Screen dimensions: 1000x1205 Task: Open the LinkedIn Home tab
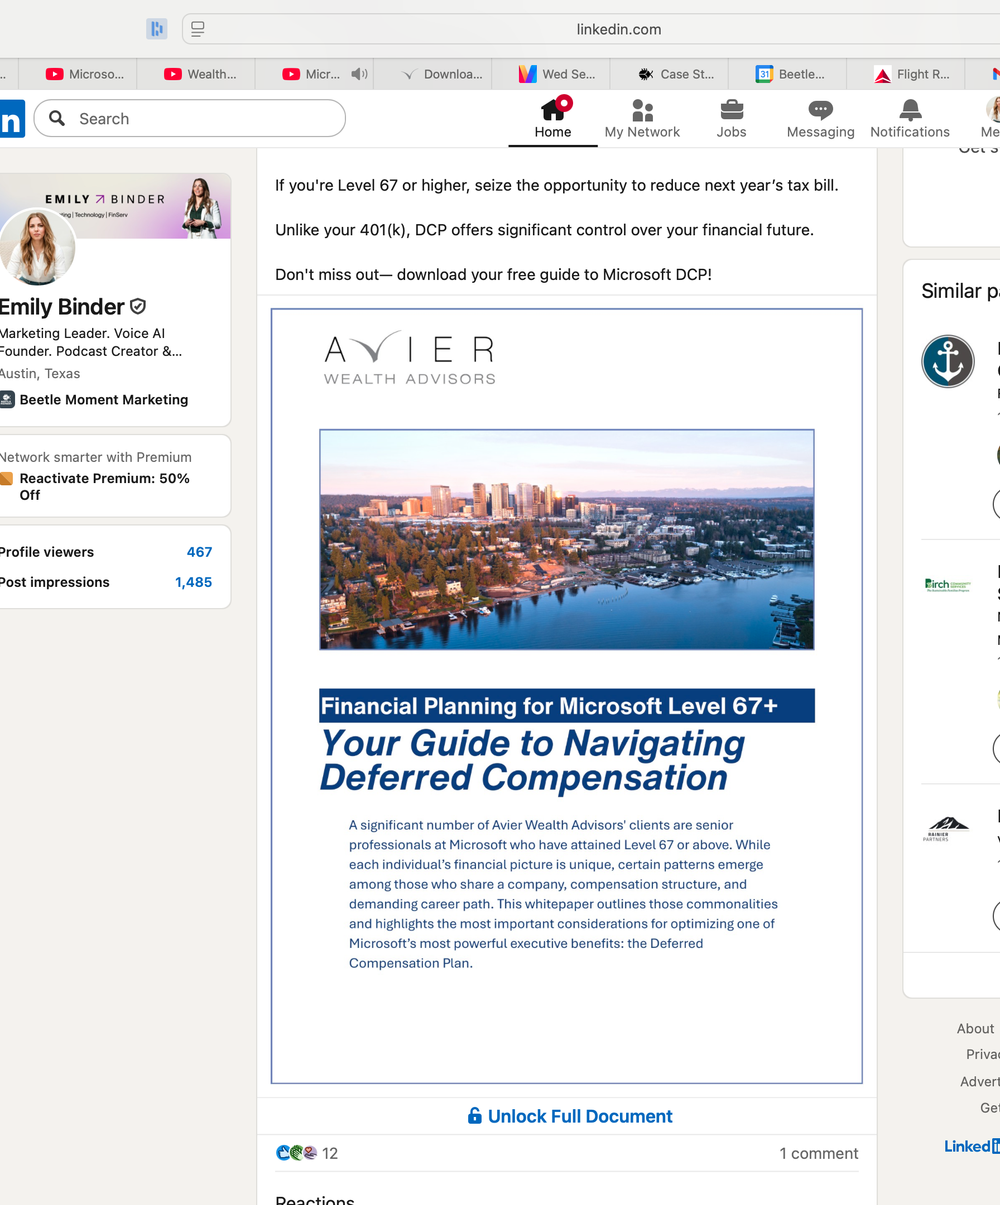click(x=553, y=119)
